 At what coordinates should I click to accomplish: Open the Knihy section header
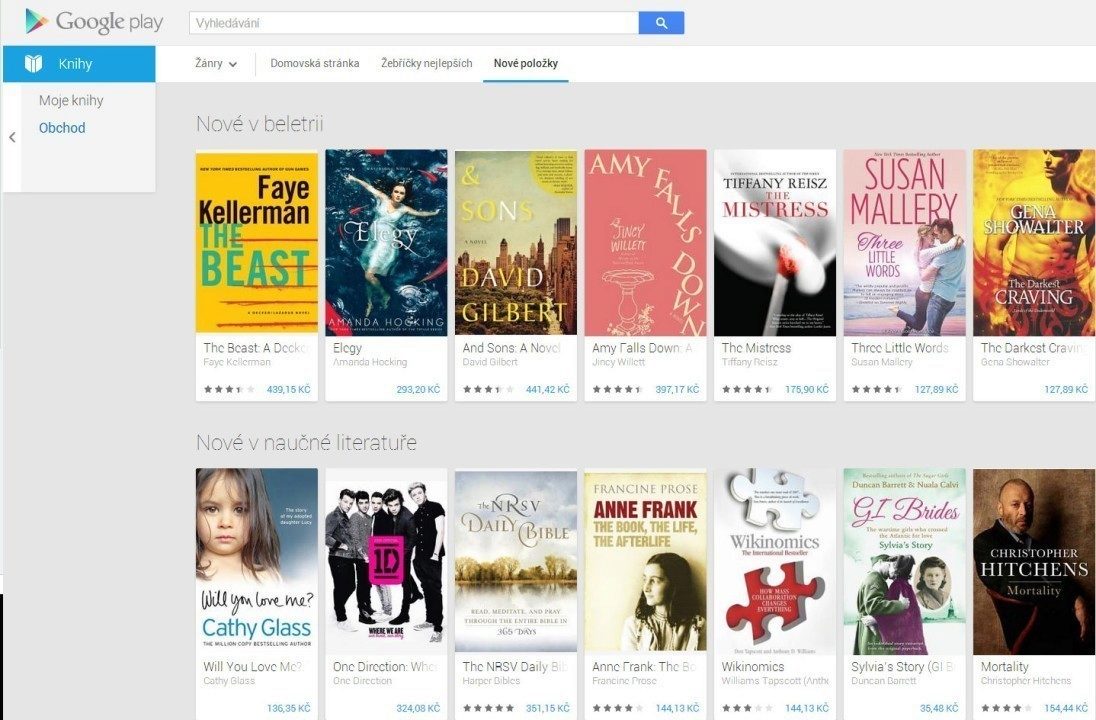tap(79, 64)
